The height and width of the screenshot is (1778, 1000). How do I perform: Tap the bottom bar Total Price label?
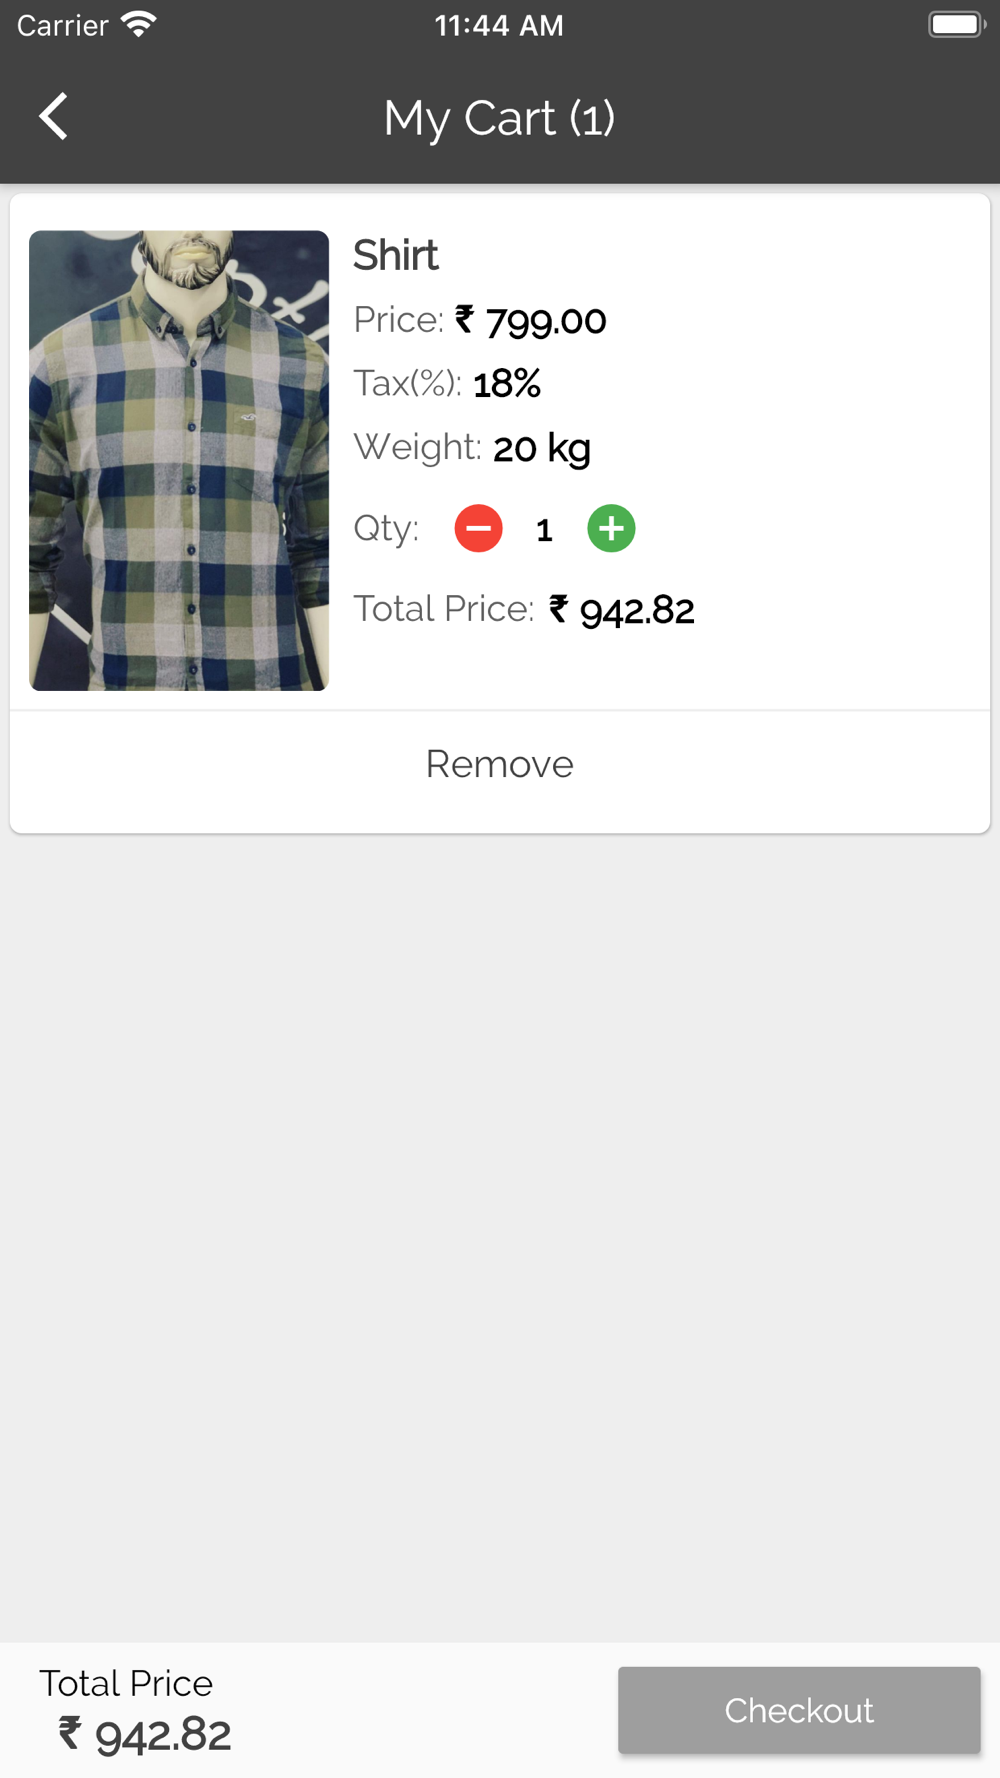tap(126, 1683)
